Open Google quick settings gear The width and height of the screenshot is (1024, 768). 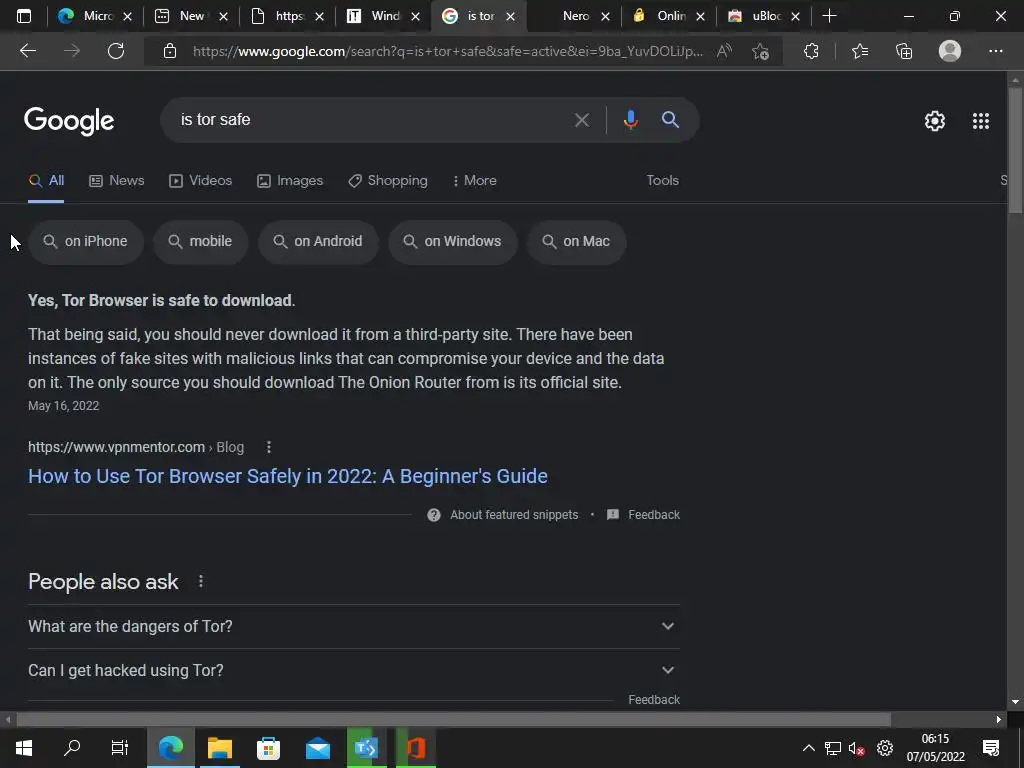coord(935,121)
